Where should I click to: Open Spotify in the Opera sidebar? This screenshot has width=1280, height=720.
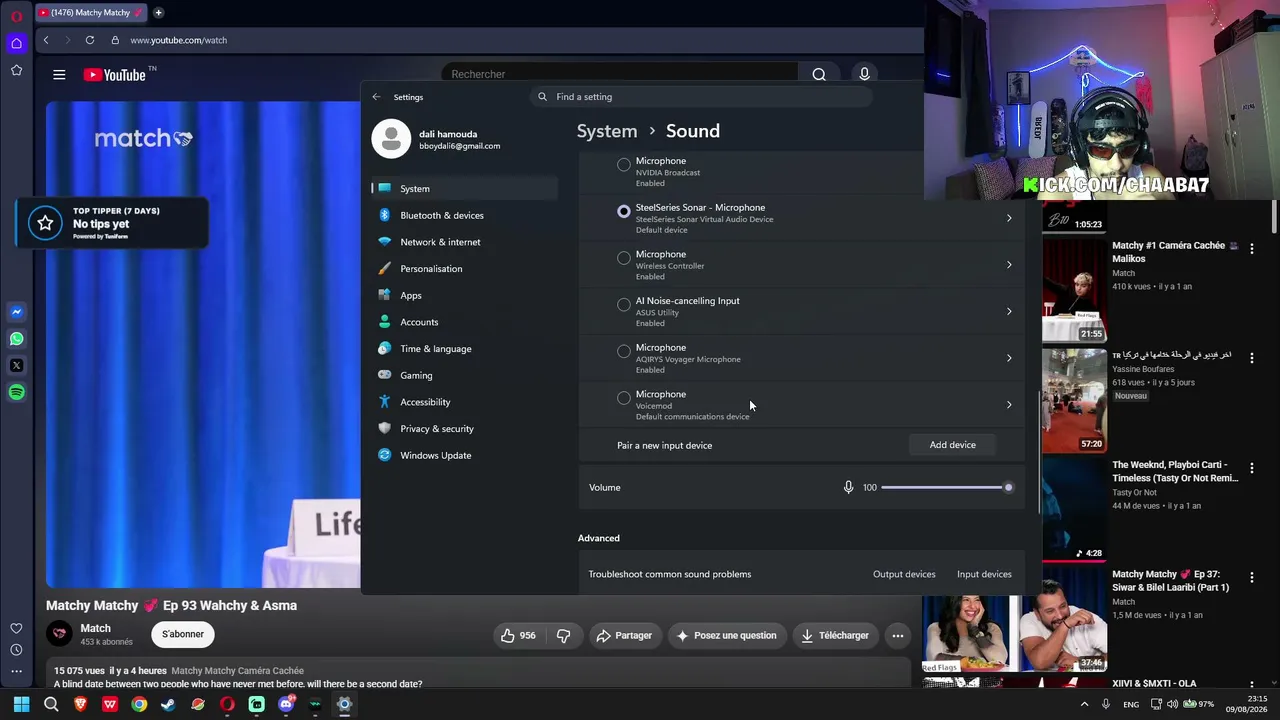16,392
